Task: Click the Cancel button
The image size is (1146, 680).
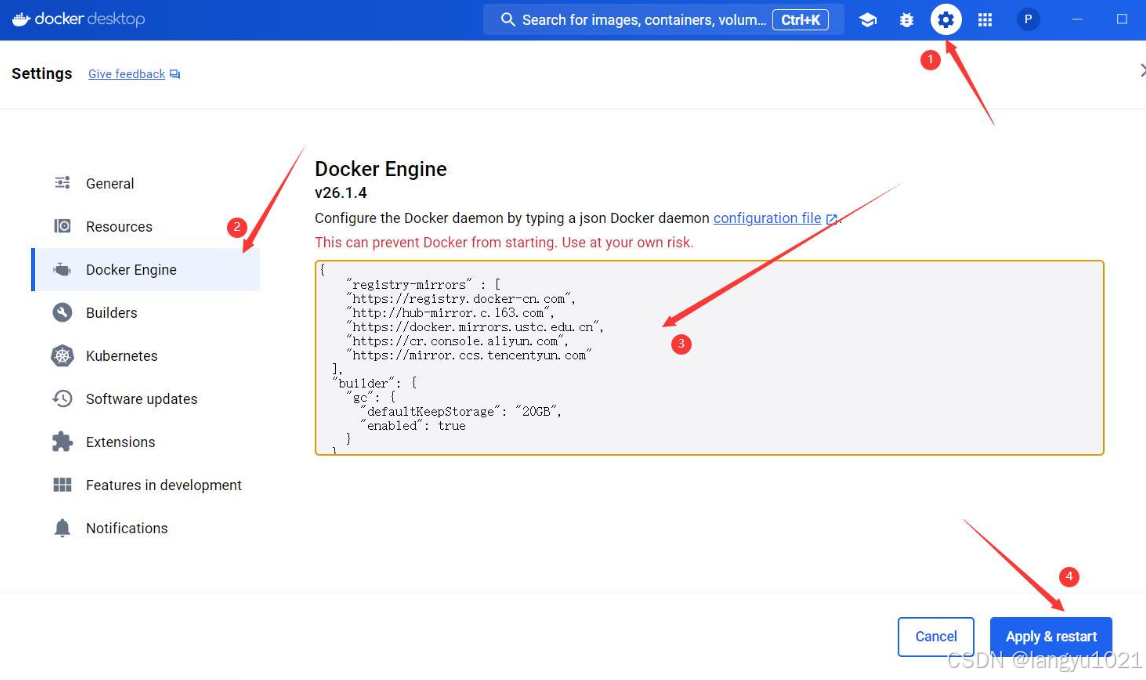Action: [936, 636]
